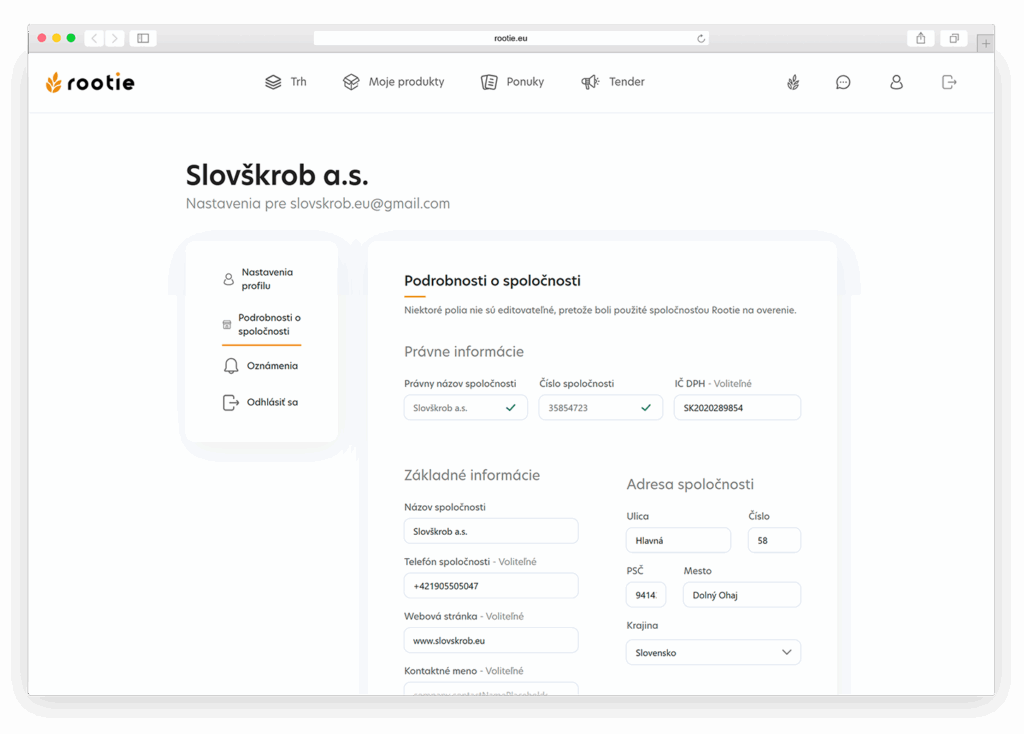Click inside the IČ DPH input field
This screenshot has width=1024, height=734.
point(737,407)
